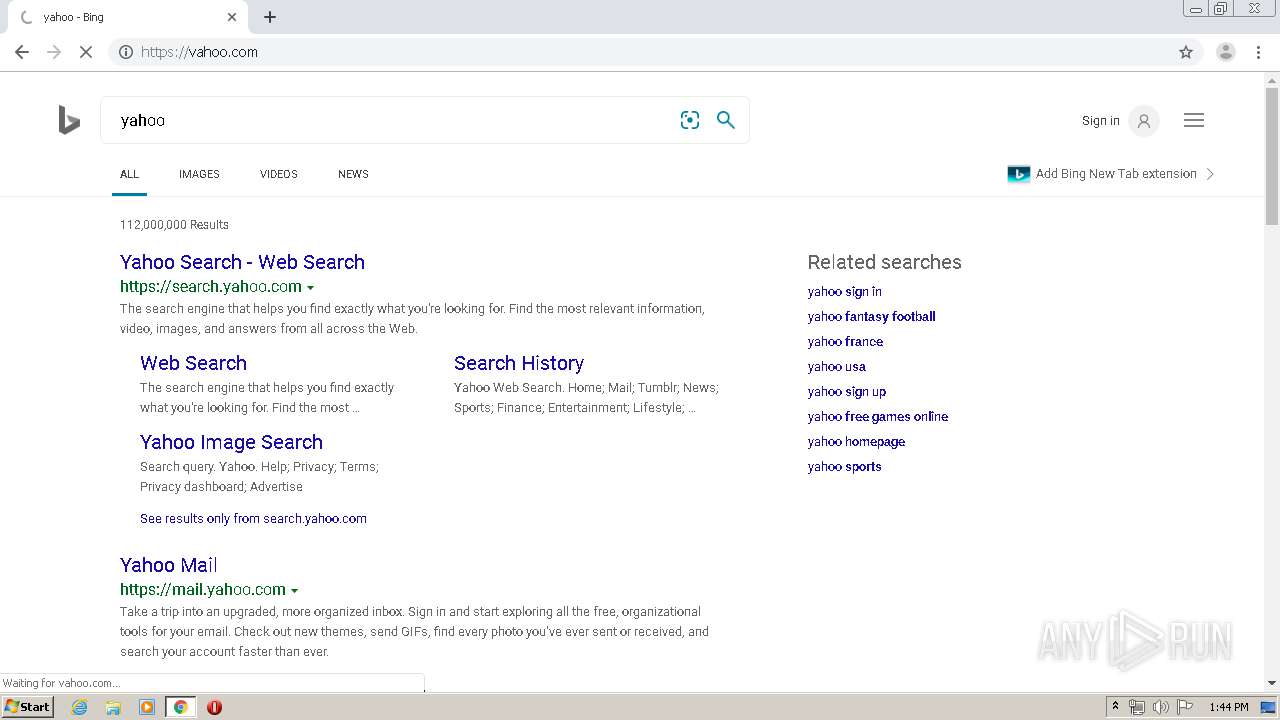Select related search yahoo france
Viewport: 1280px width, 720px height.
pos(845,342)
